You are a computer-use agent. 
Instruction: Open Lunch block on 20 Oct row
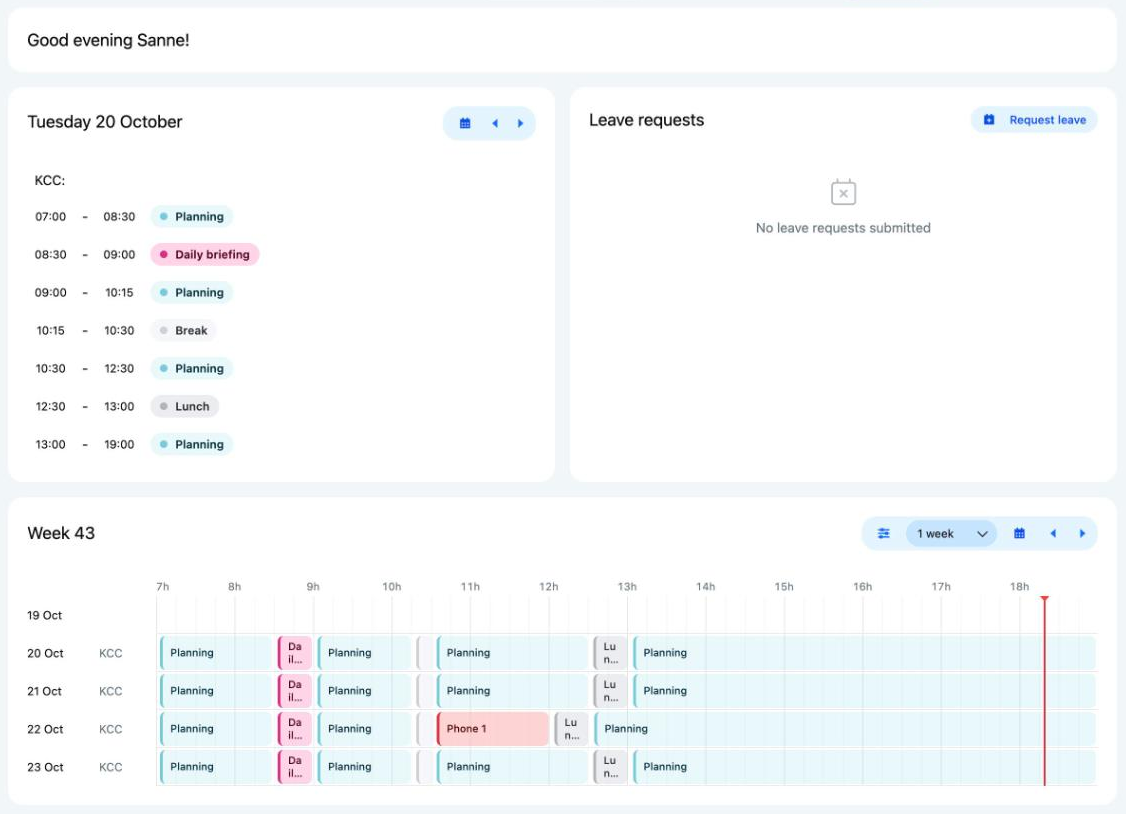click(610, 652)
